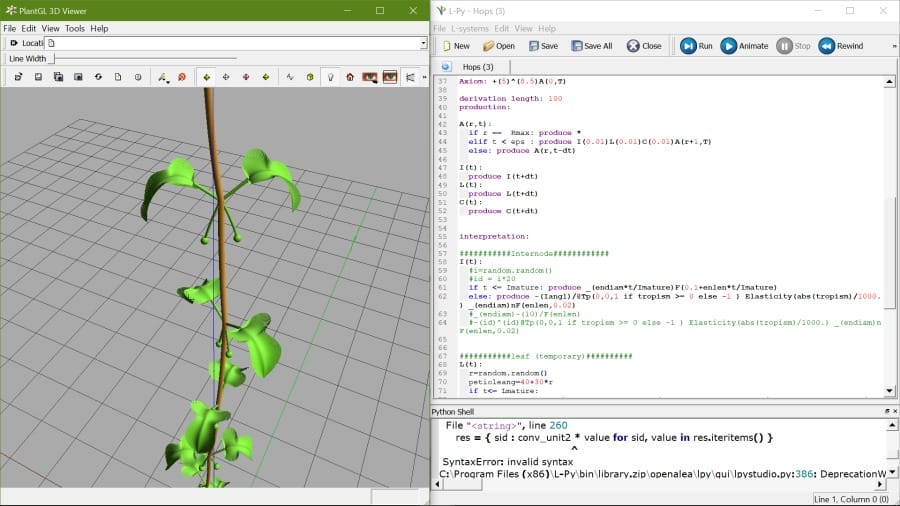Click the red target selection icon

(182, 77)
